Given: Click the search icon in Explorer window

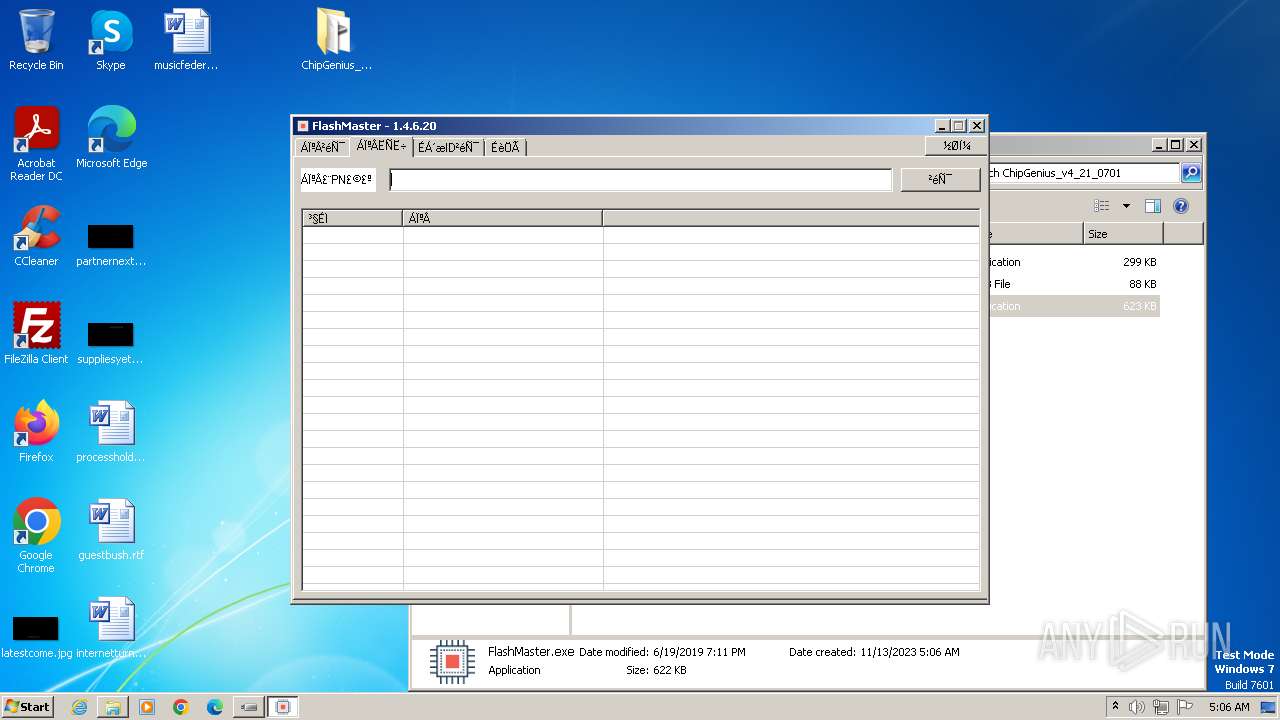Looking at the screenshot, I should [x=1190, y=173].
